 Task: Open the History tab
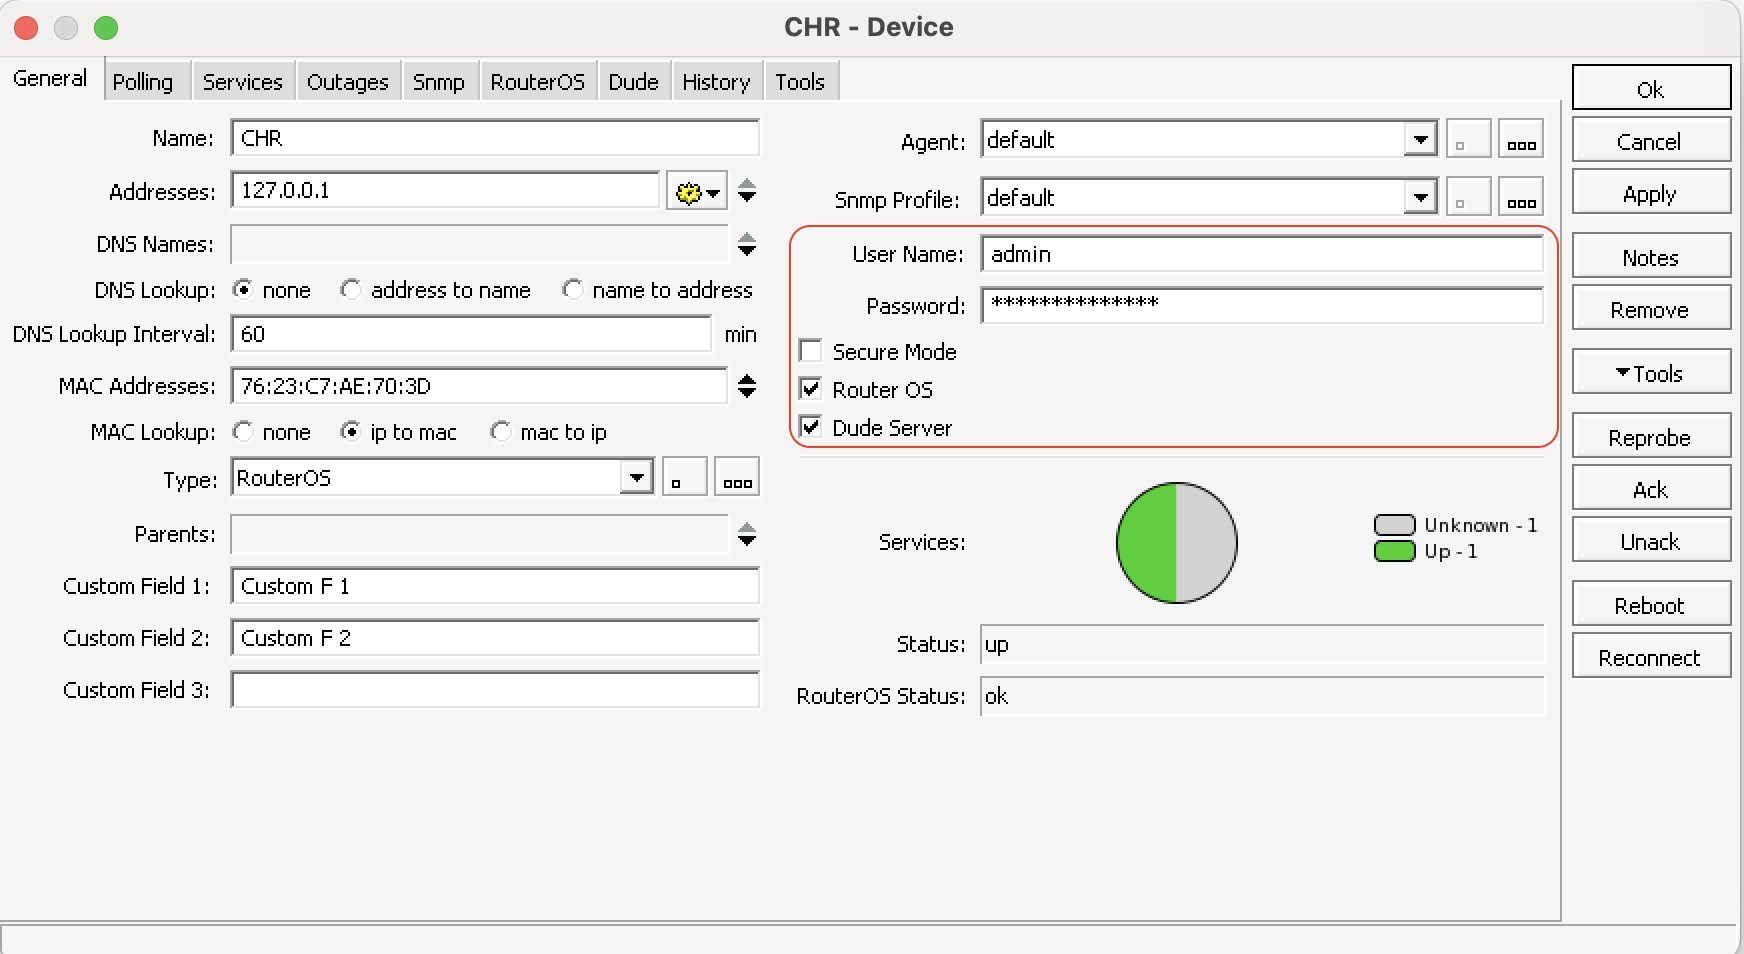[x=716, y=80]
